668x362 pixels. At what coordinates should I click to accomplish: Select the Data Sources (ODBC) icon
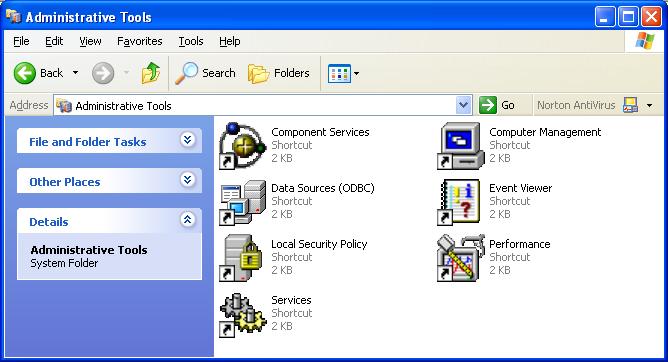click(243, 202)
